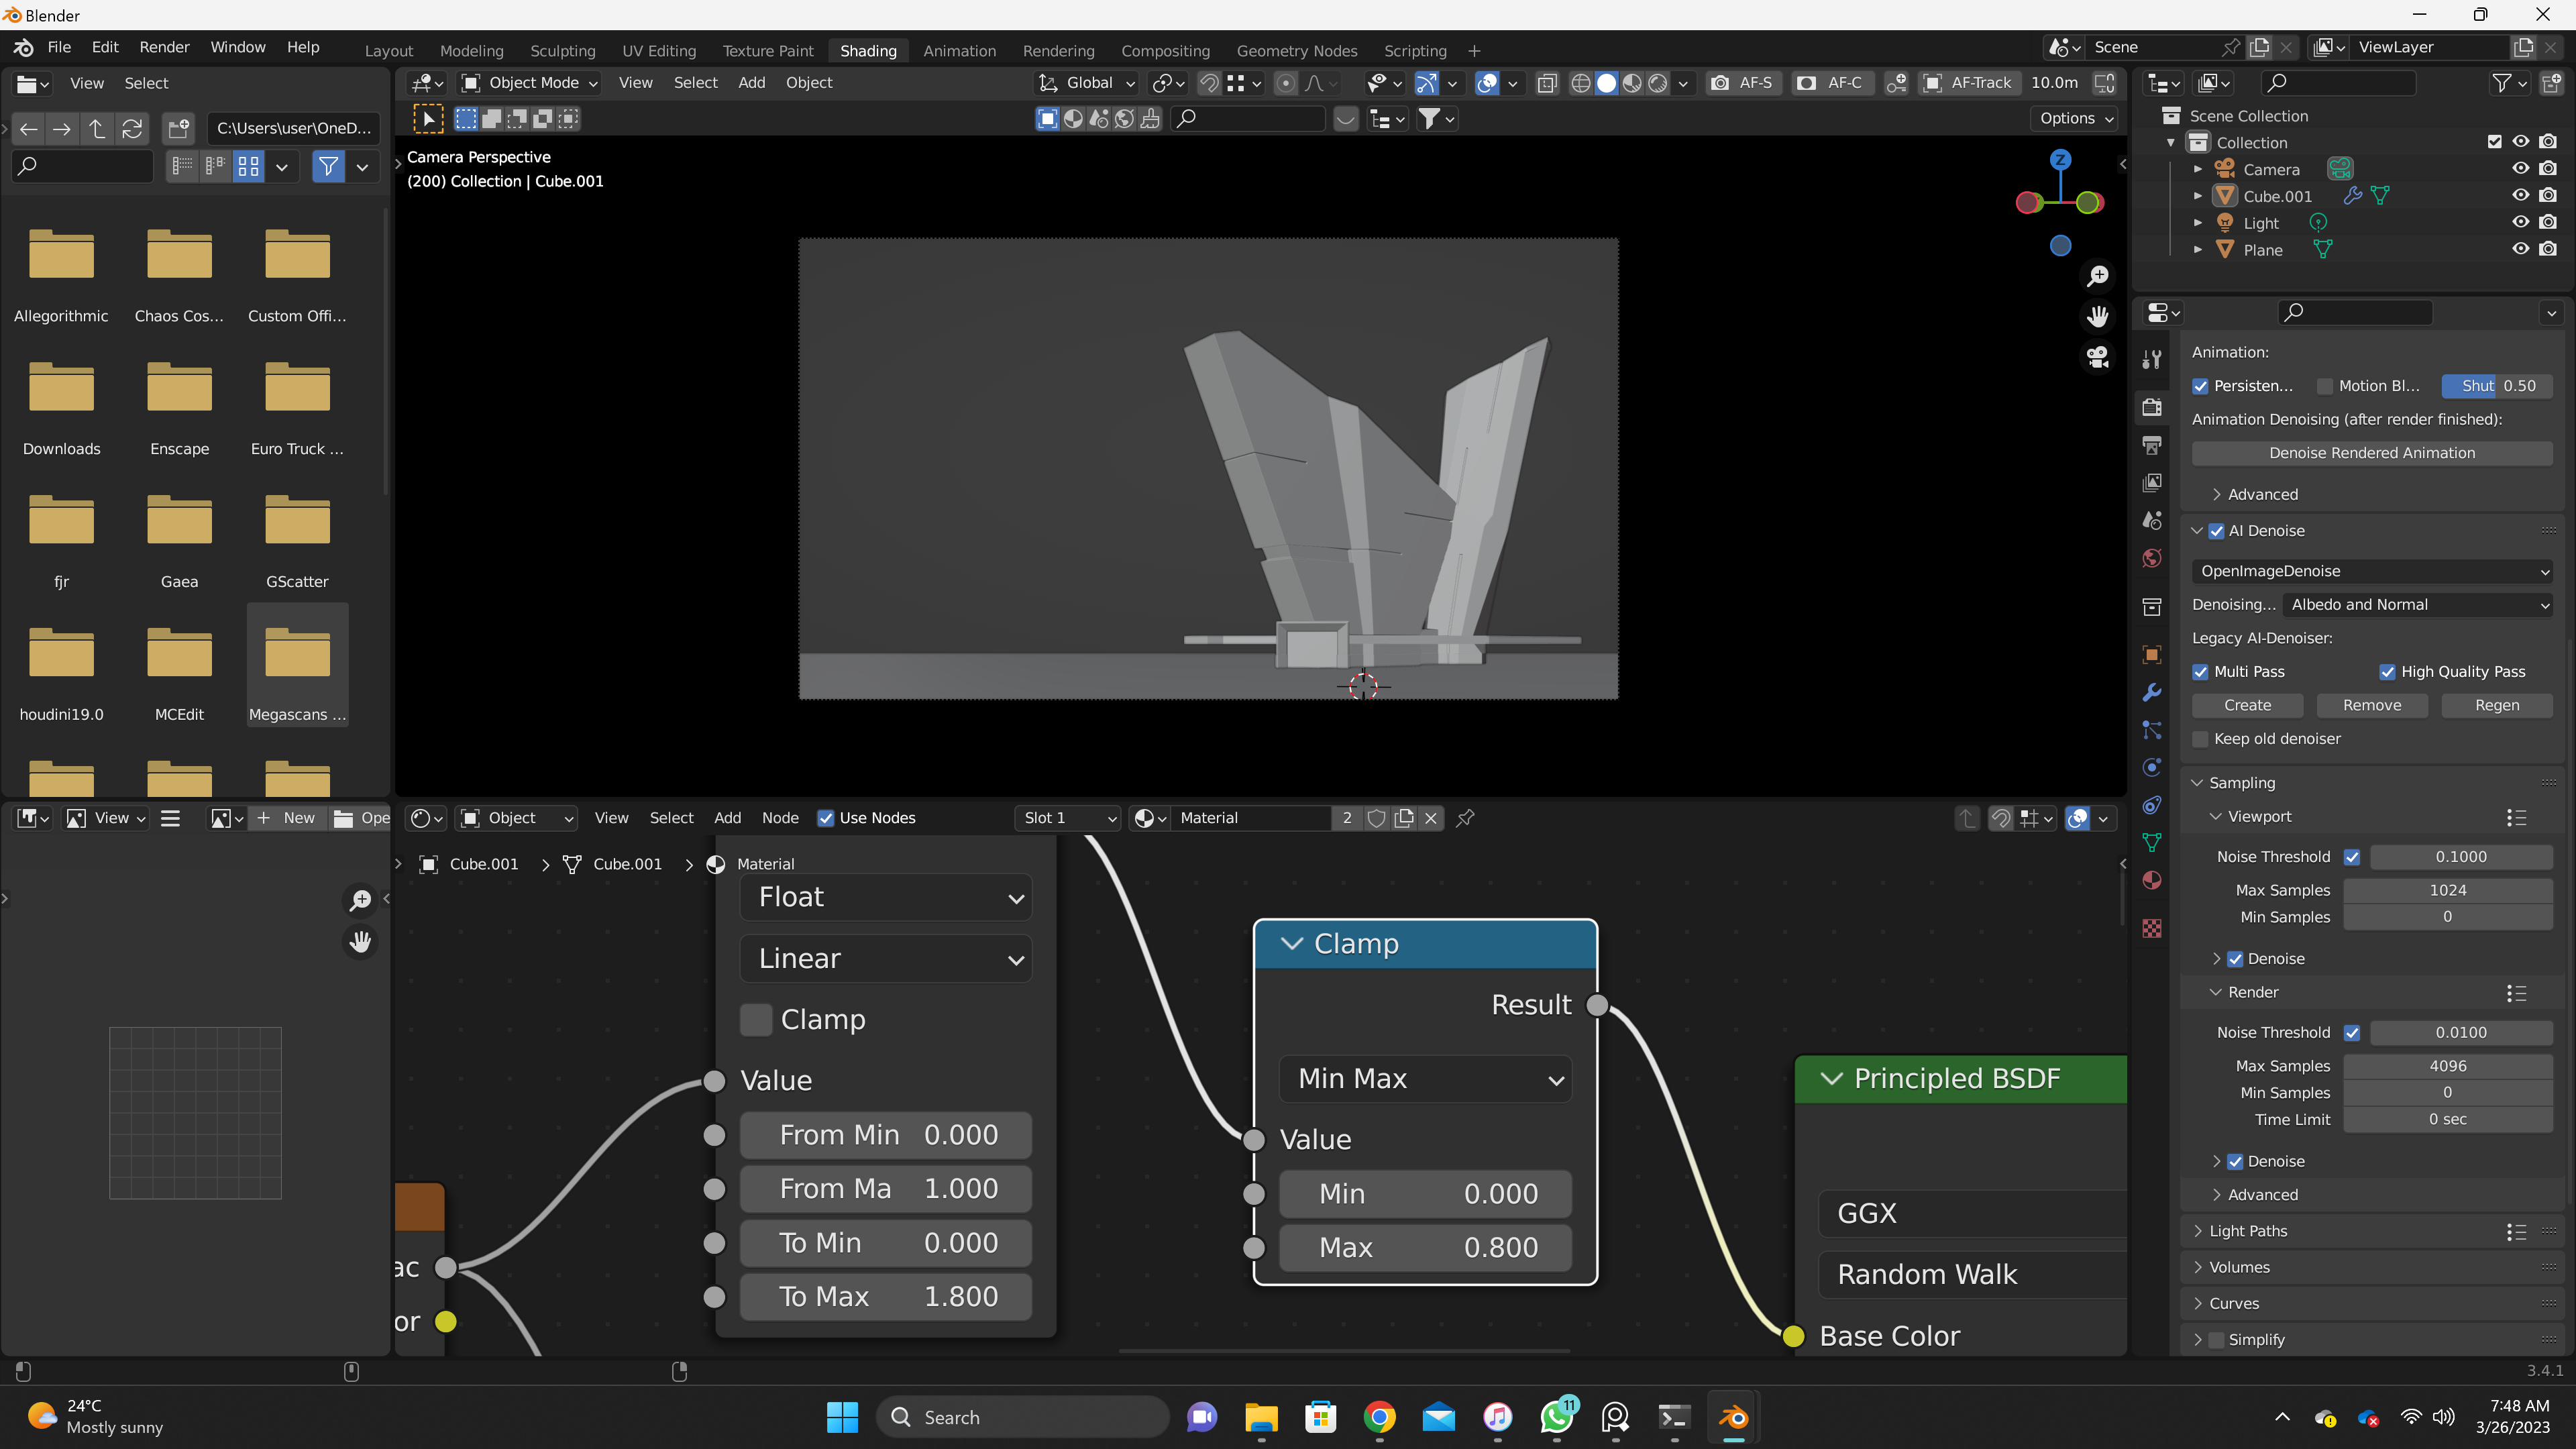Select wireframe viewport shading icon

click(x=1580, y=83)
